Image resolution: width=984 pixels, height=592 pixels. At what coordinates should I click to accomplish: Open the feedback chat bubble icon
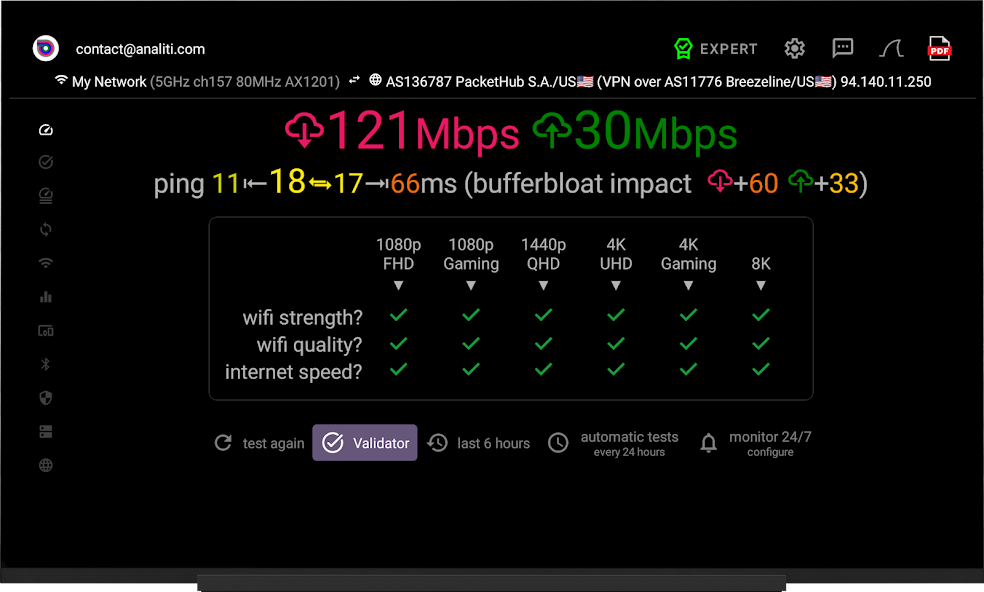[x=842, y=48]
